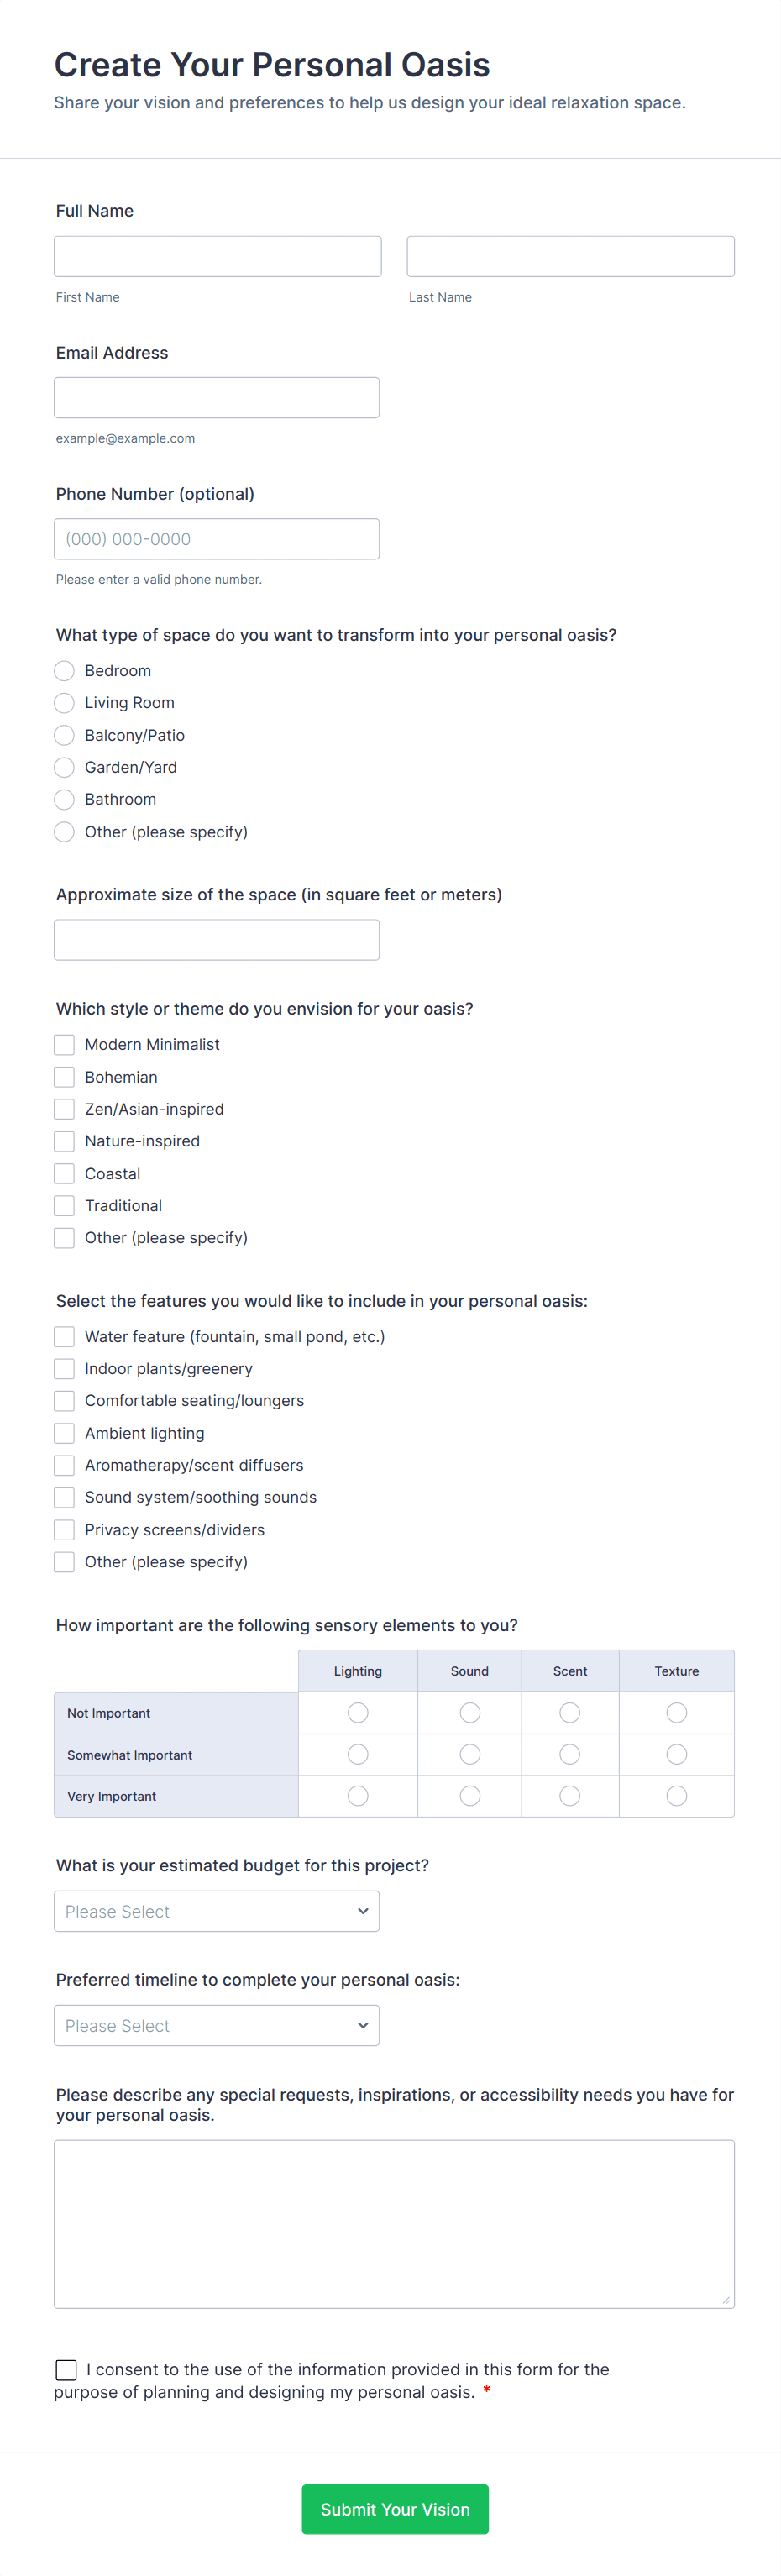781x2576 pixels.
Task: Select Other under space type question
Action: (64, 831)
